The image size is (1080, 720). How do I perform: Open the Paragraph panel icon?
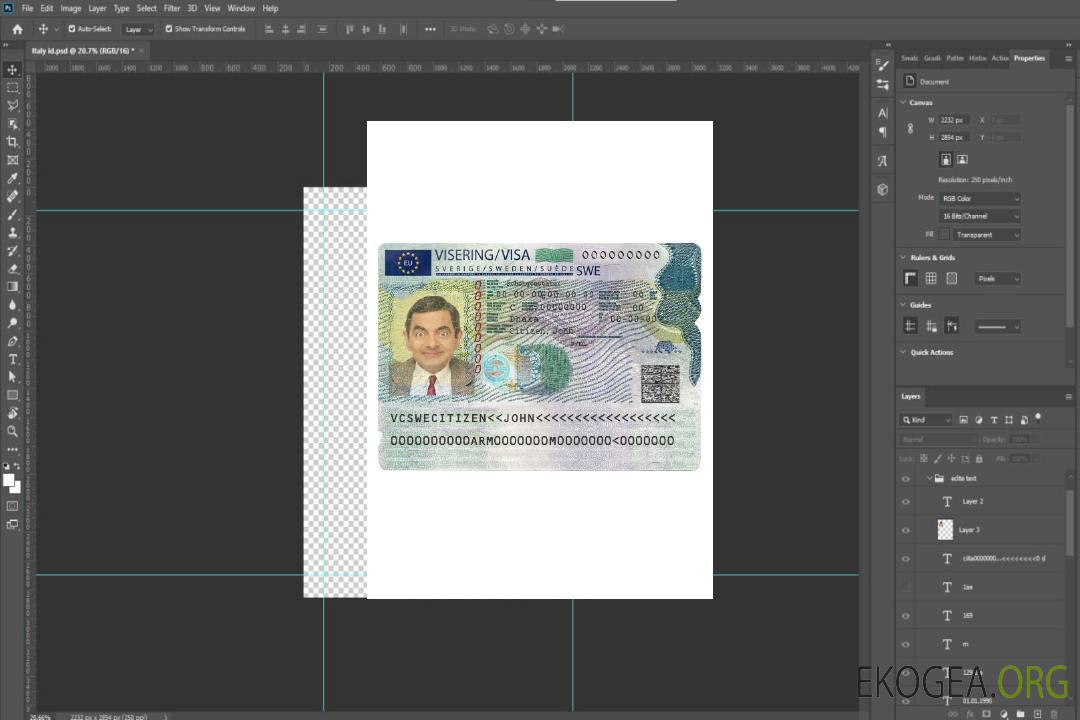(x=882, y=132)
